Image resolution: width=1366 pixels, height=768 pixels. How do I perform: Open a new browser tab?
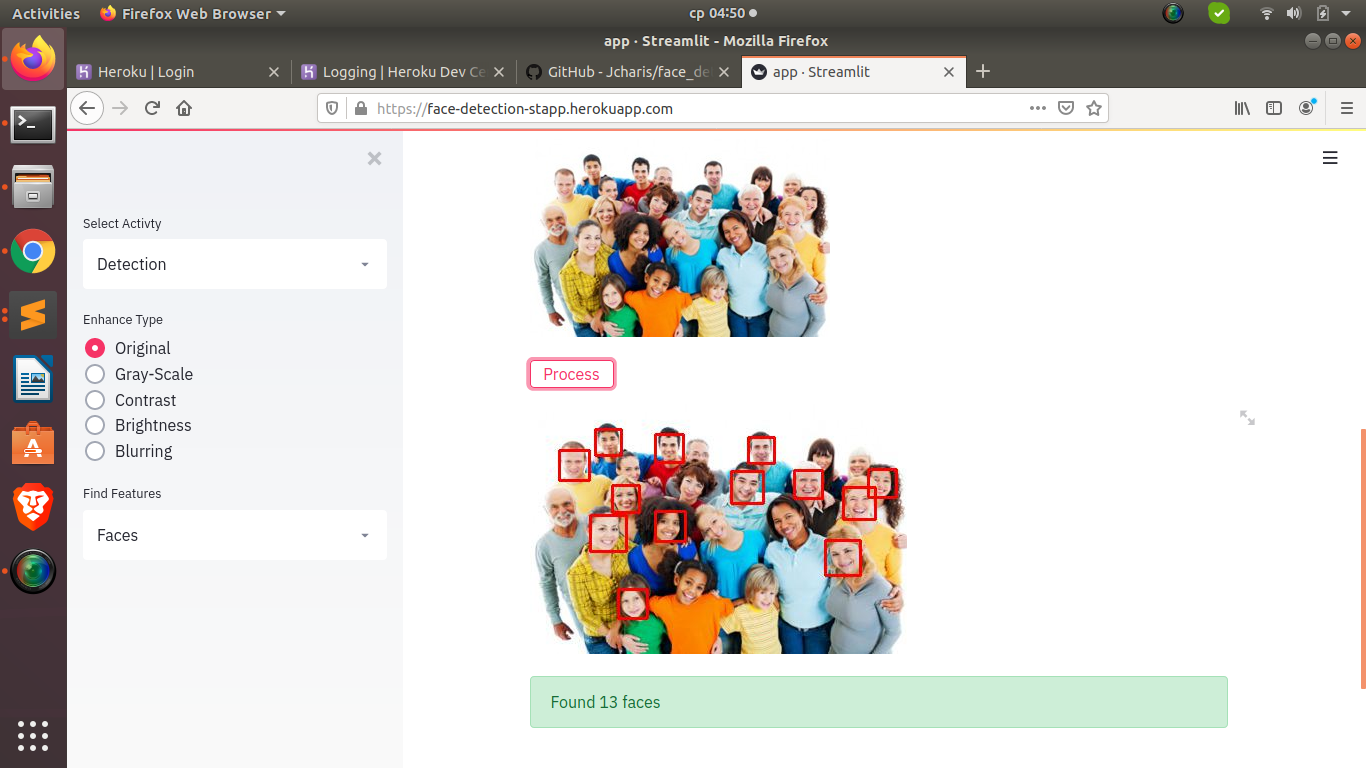[x=982, y=71]
